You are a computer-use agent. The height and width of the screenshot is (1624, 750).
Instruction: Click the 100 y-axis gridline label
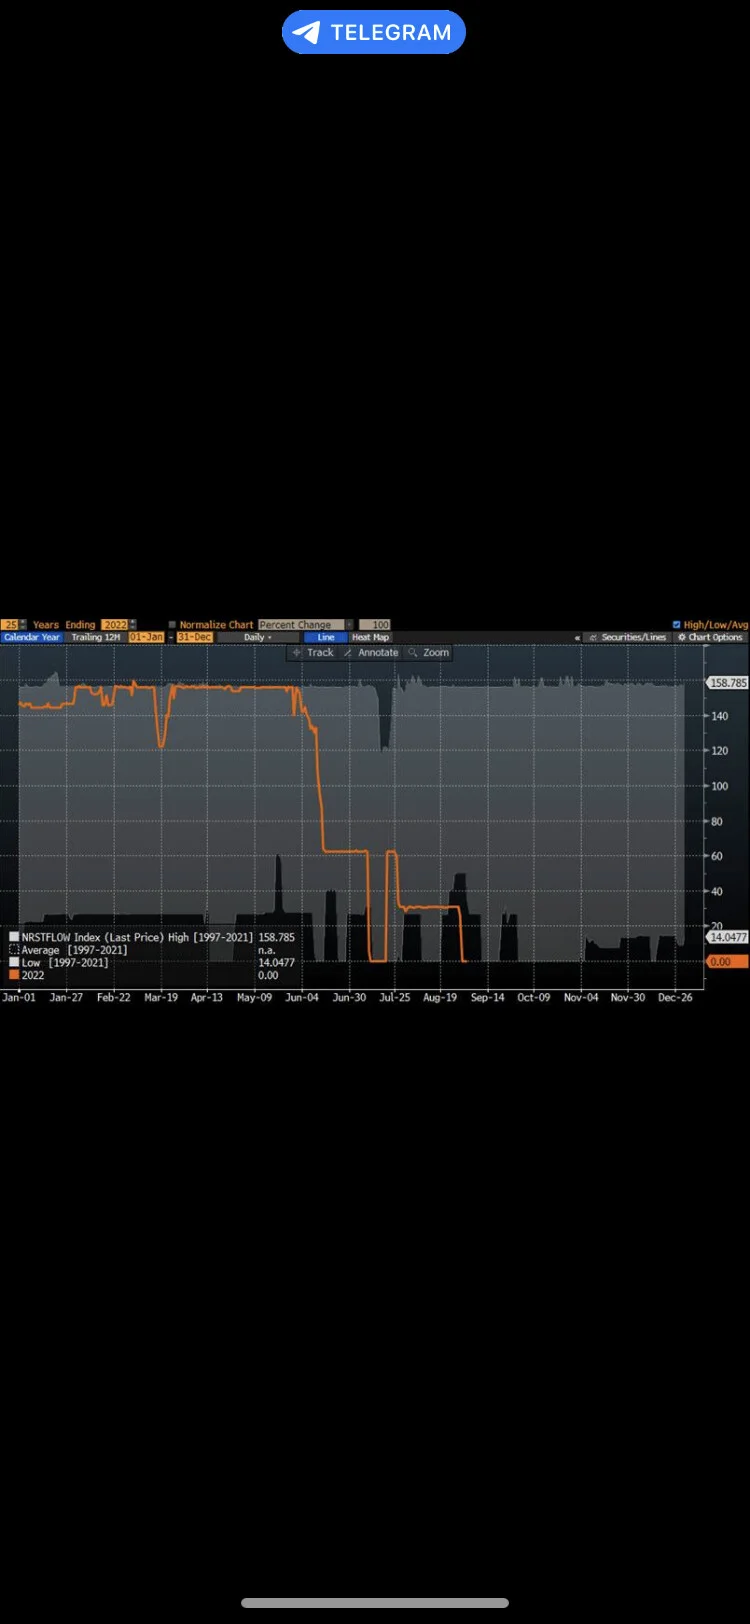pyautogui.click(x=720, y=786)
